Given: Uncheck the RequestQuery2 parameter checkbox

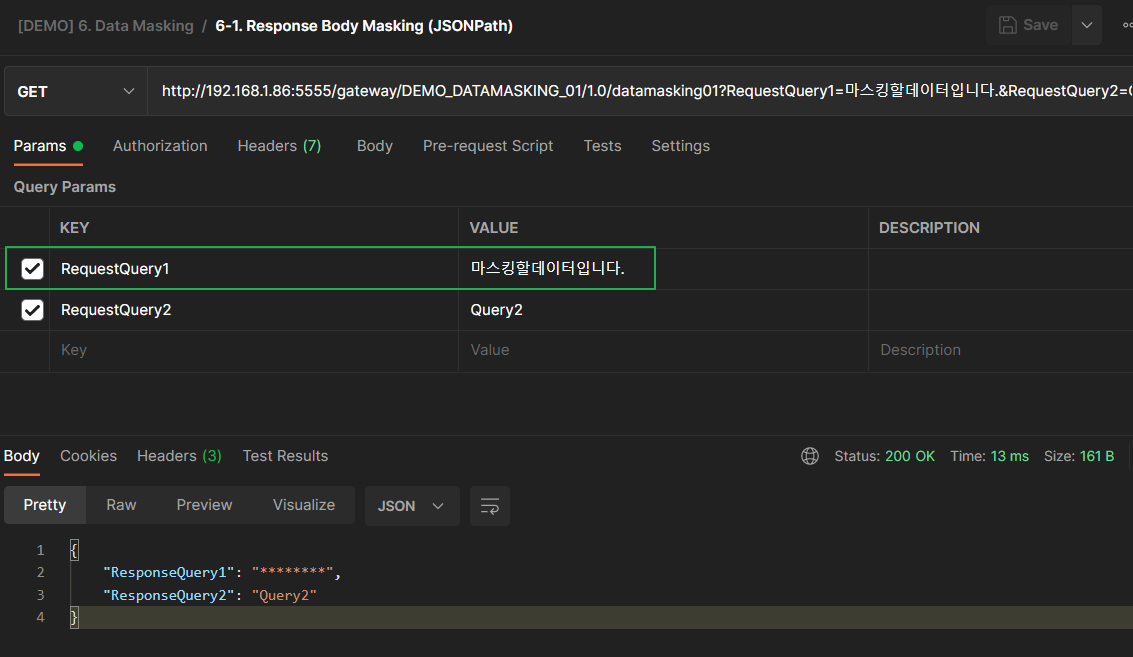Looking at the screenshot, I should point(33,310).
